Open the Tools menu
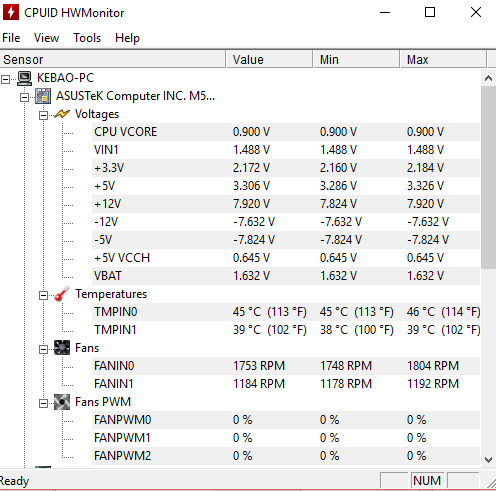This screenshot has height=491, width=496. pos(87,38)
